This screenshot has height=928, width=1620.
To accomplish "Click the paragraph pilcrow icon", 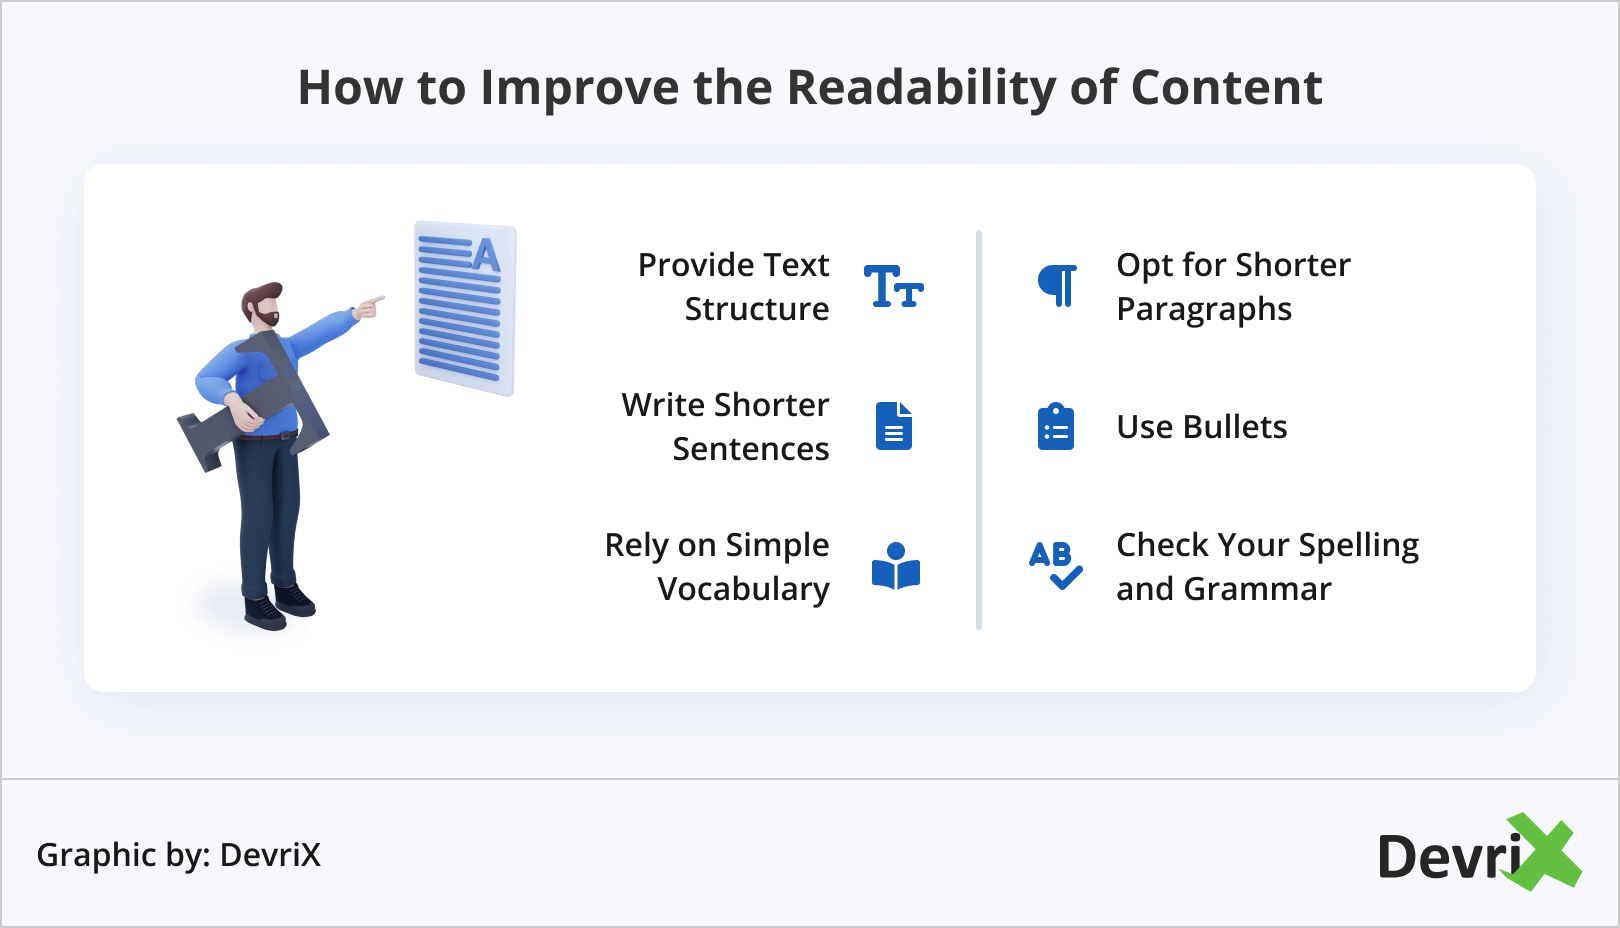I will click(x=1057, y=286).
